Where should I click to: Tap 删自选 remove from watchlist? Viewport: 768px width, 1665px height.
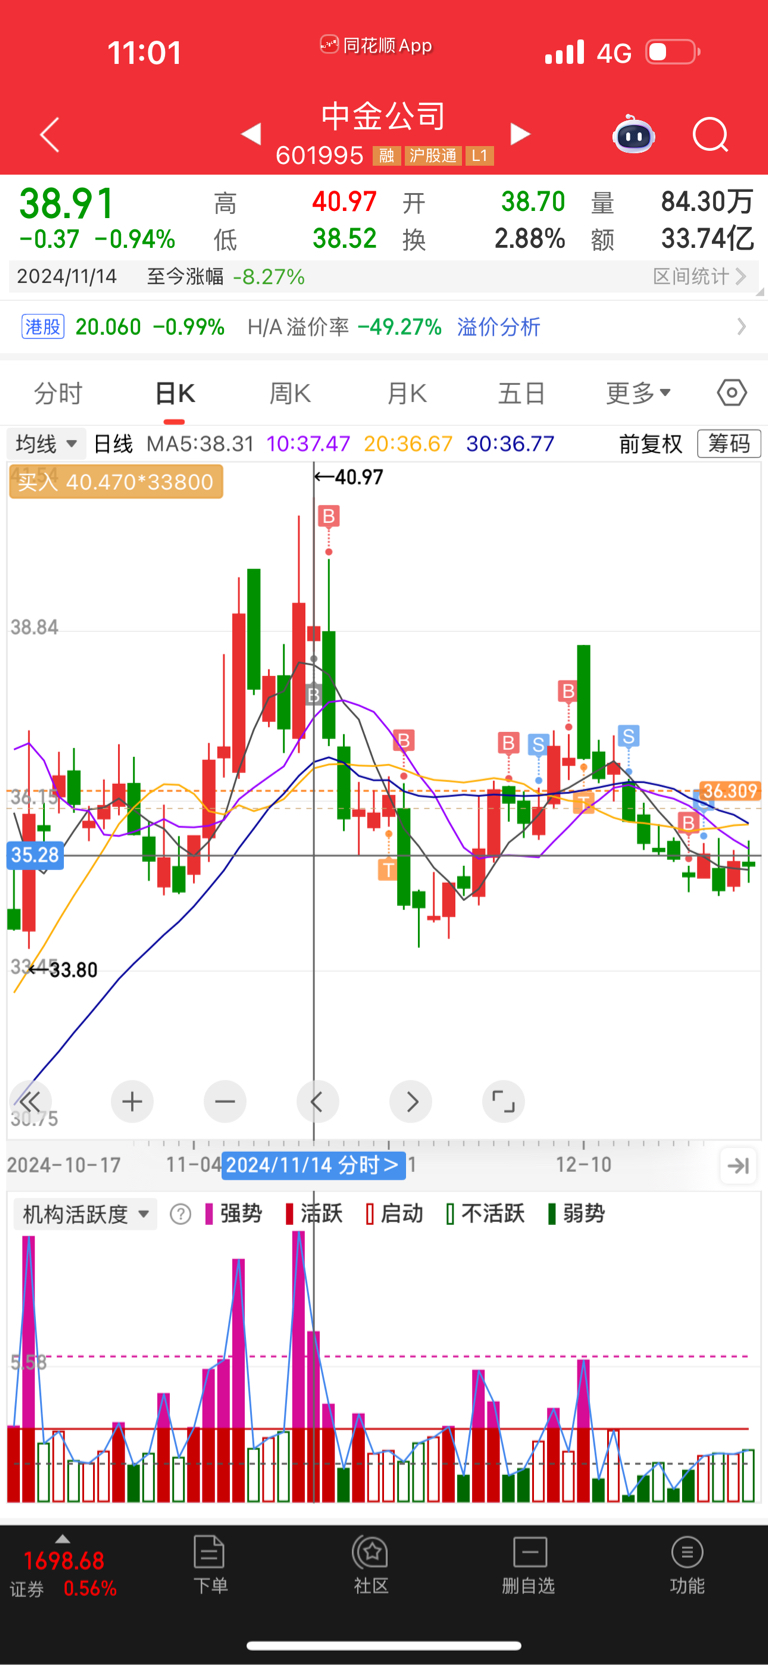tap(528, 1565)
